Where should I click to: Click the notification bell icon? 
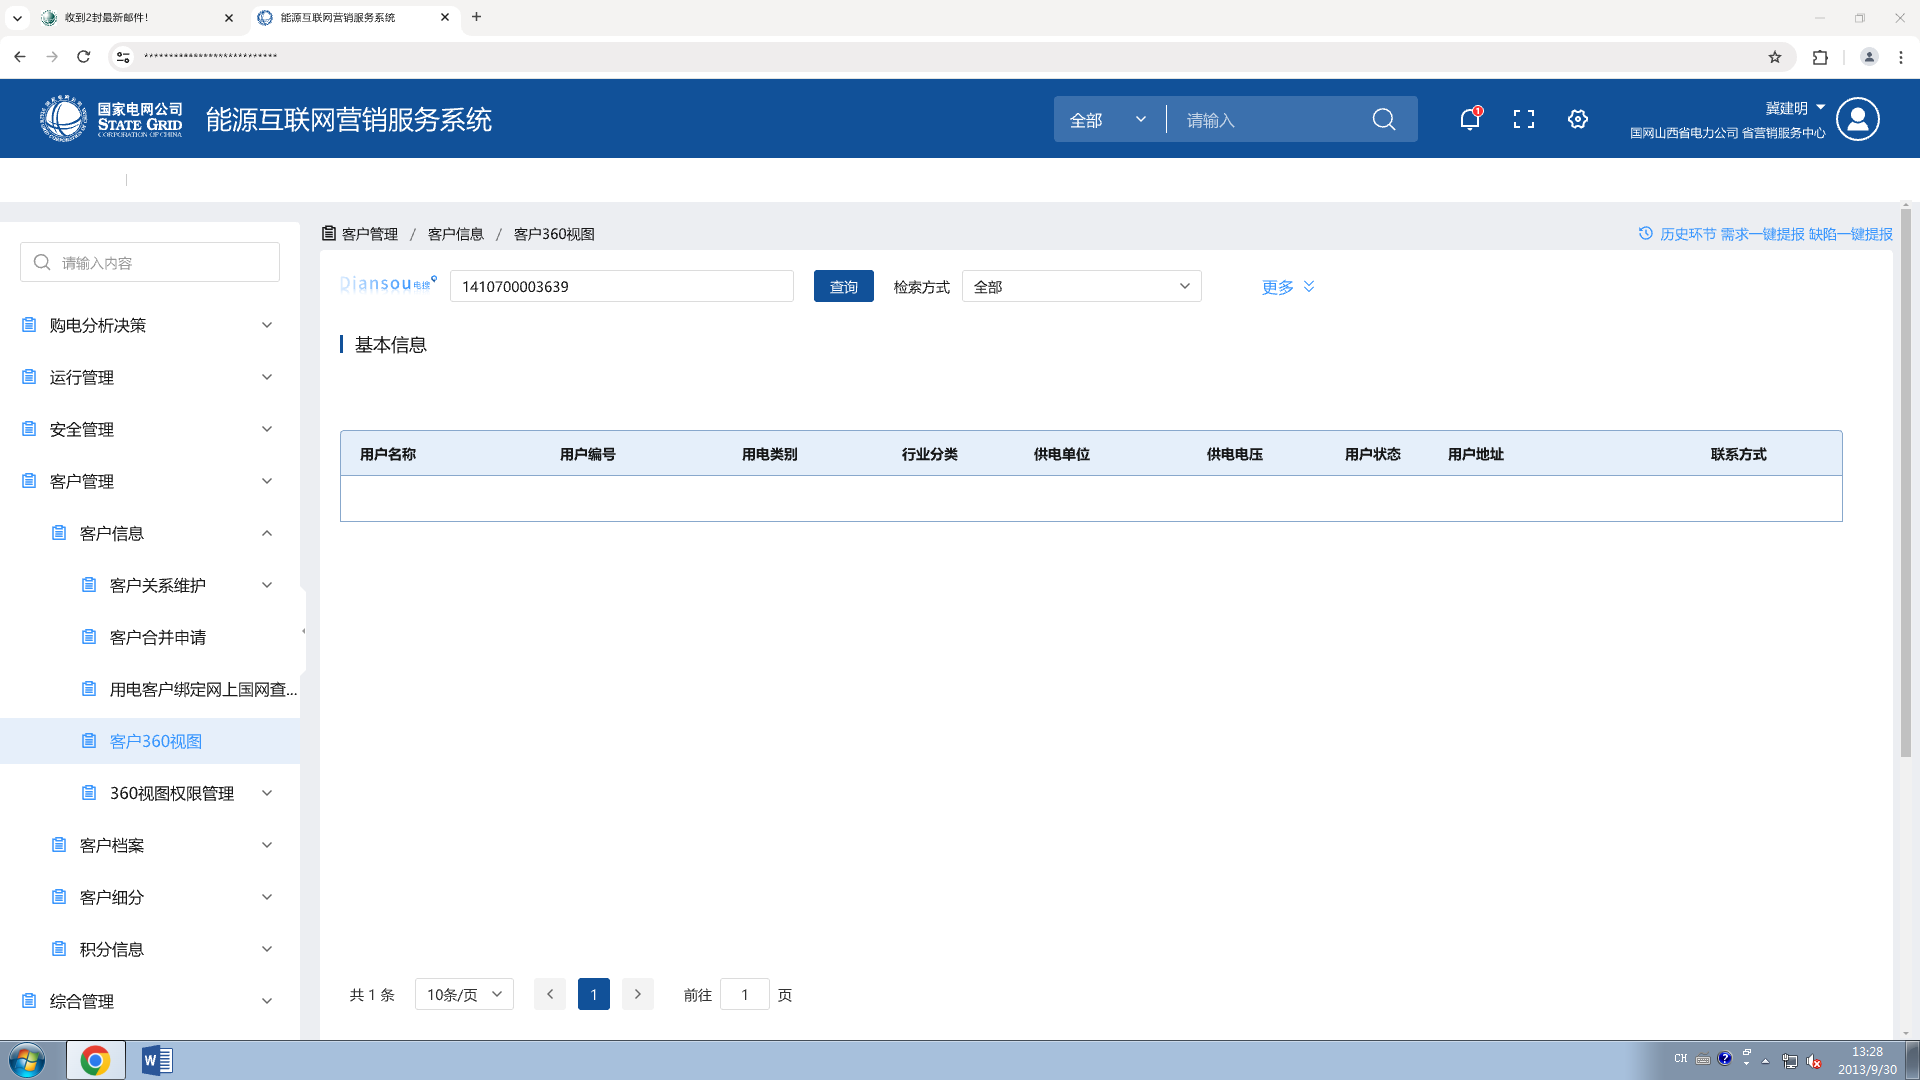tap(1469, 120)
